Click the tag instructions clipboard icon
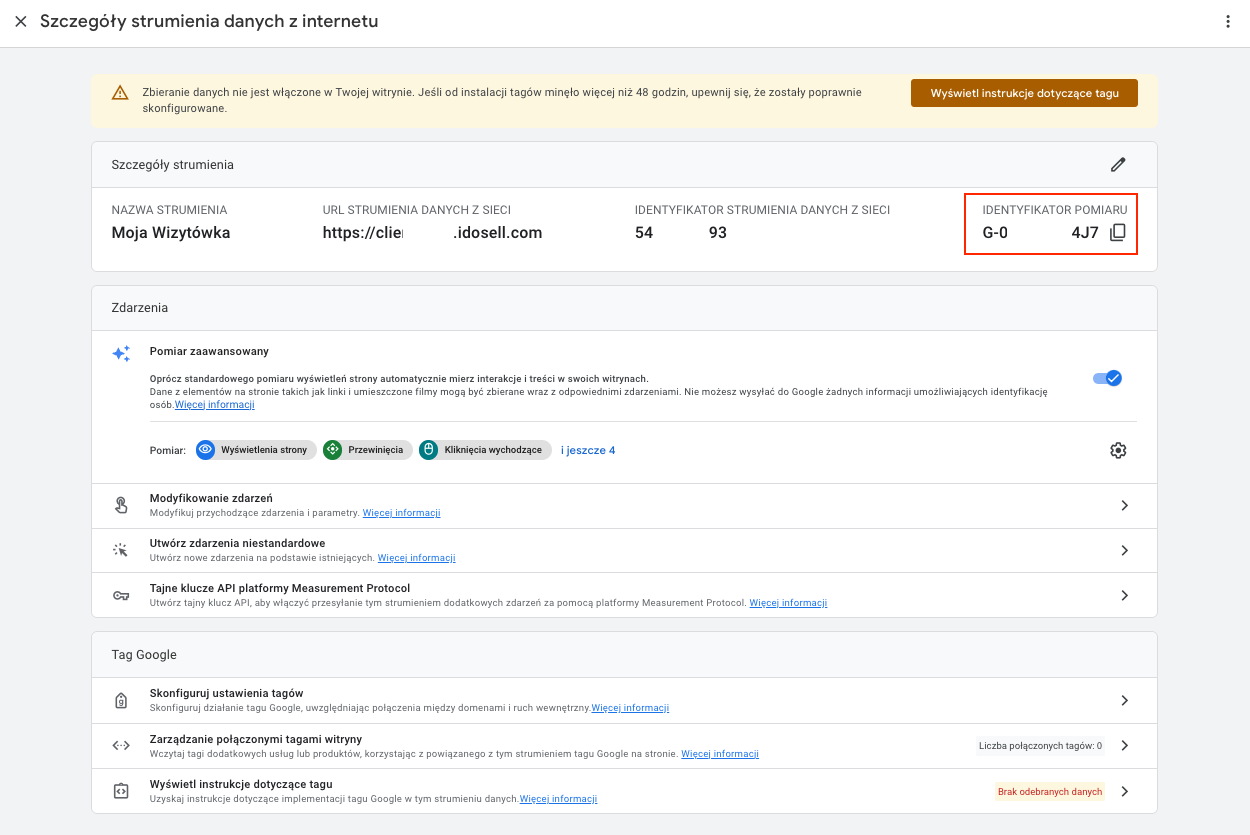The height and width of the screenshot is (835, 1250). tap(121, 791)
